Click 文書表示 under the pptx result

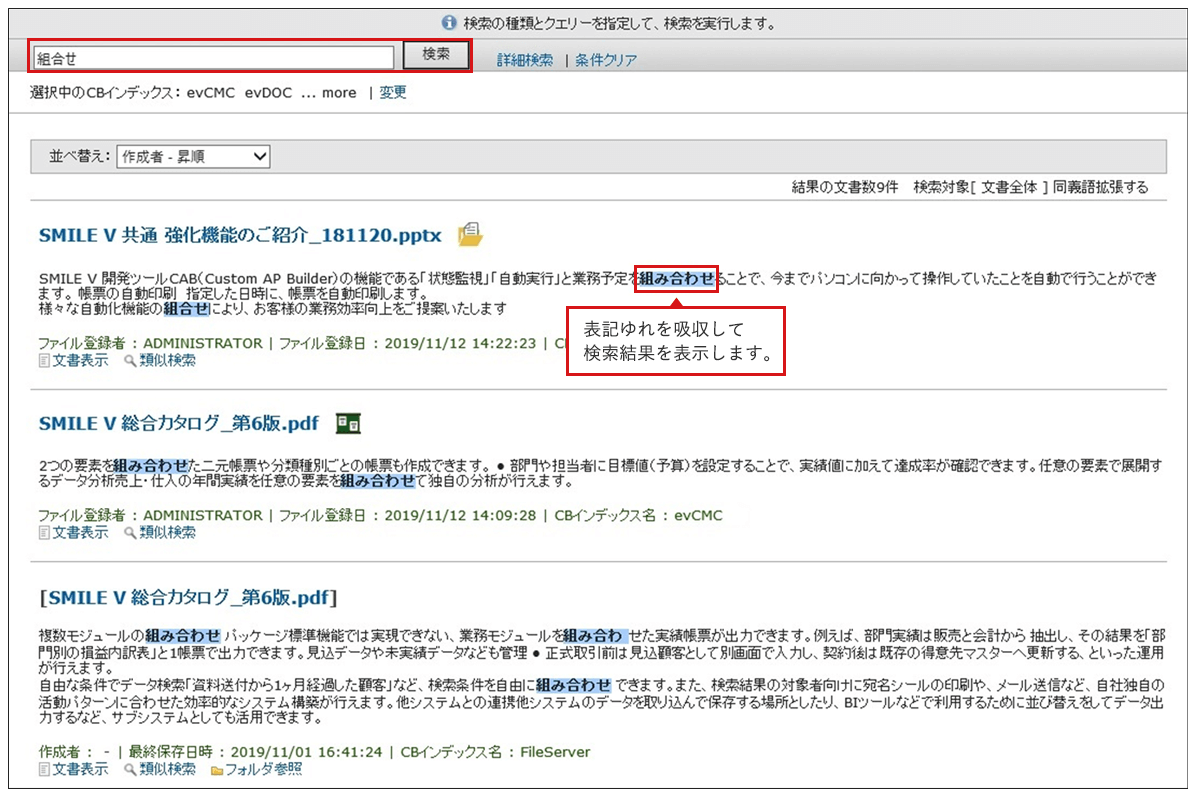tap(80, 360)
